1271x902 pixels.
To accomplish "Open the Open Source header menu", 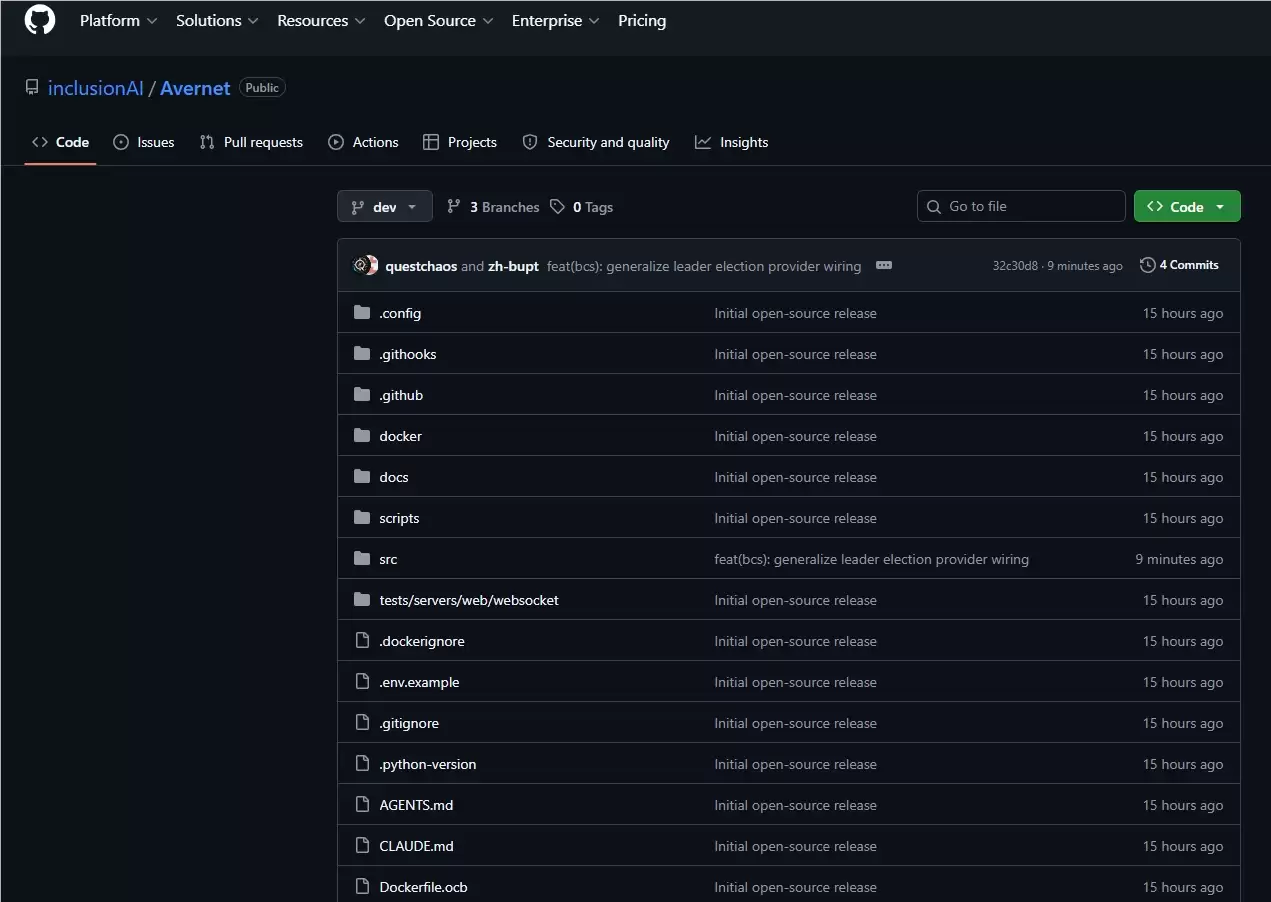I will [x=439, y=21].
